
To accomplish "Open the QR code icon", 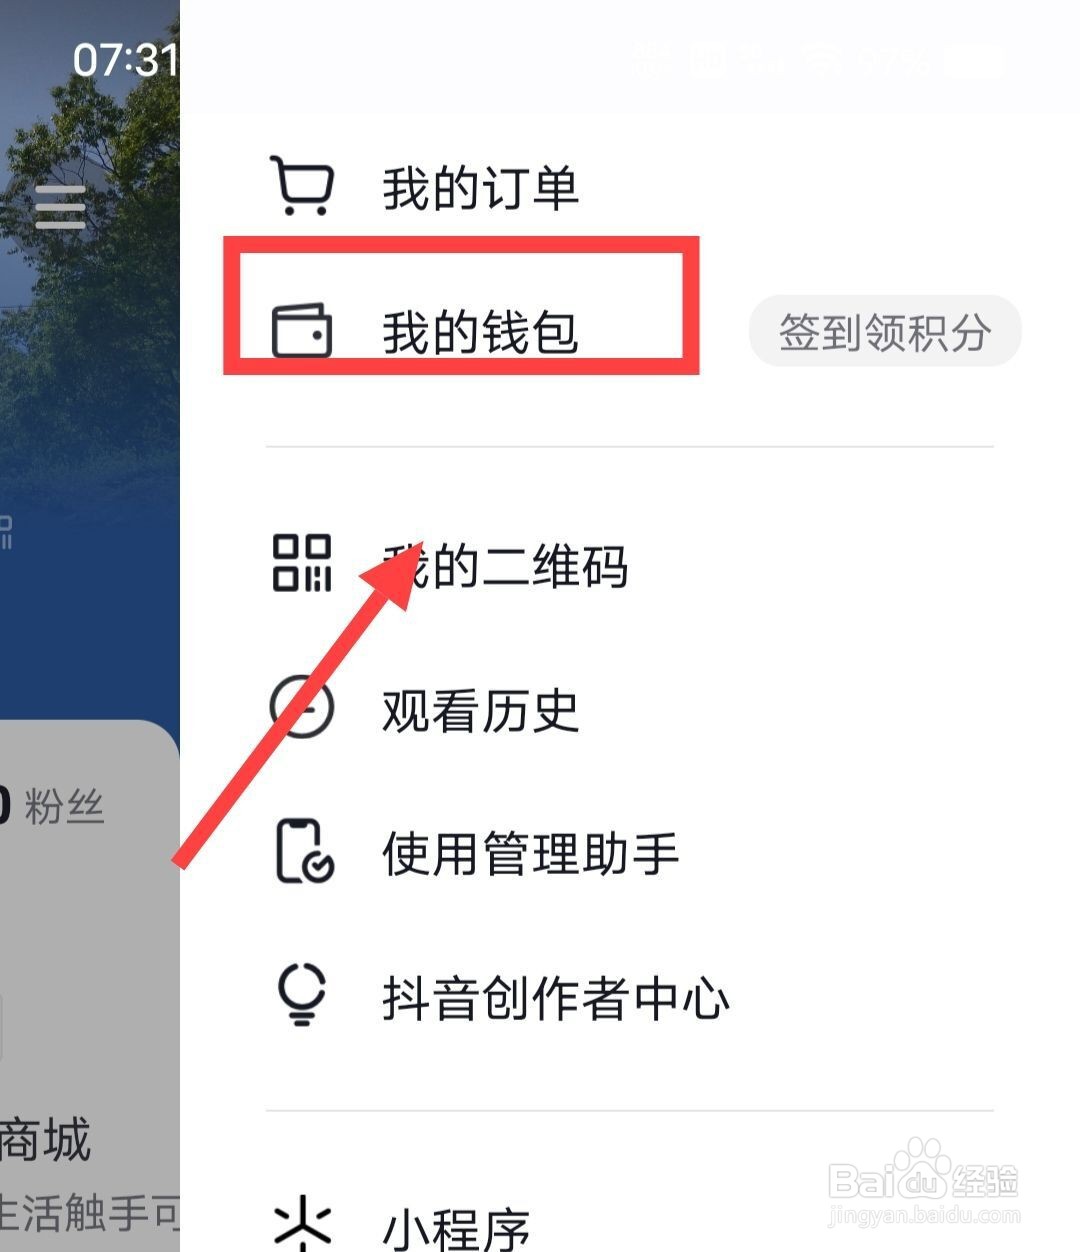I will 302,563.
